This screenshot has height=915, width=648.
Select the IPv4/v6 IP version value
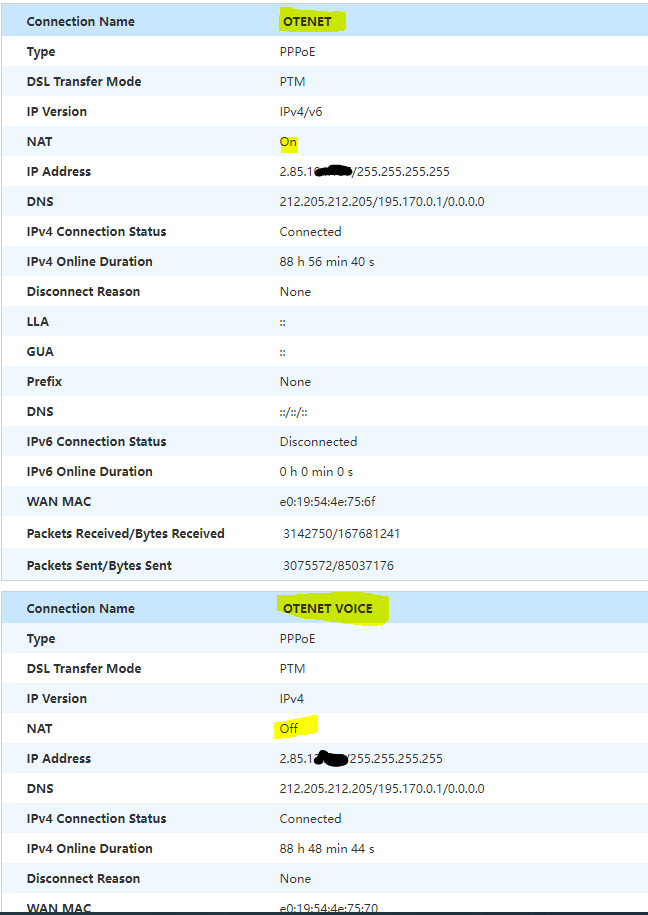click(x=301, y=111)
